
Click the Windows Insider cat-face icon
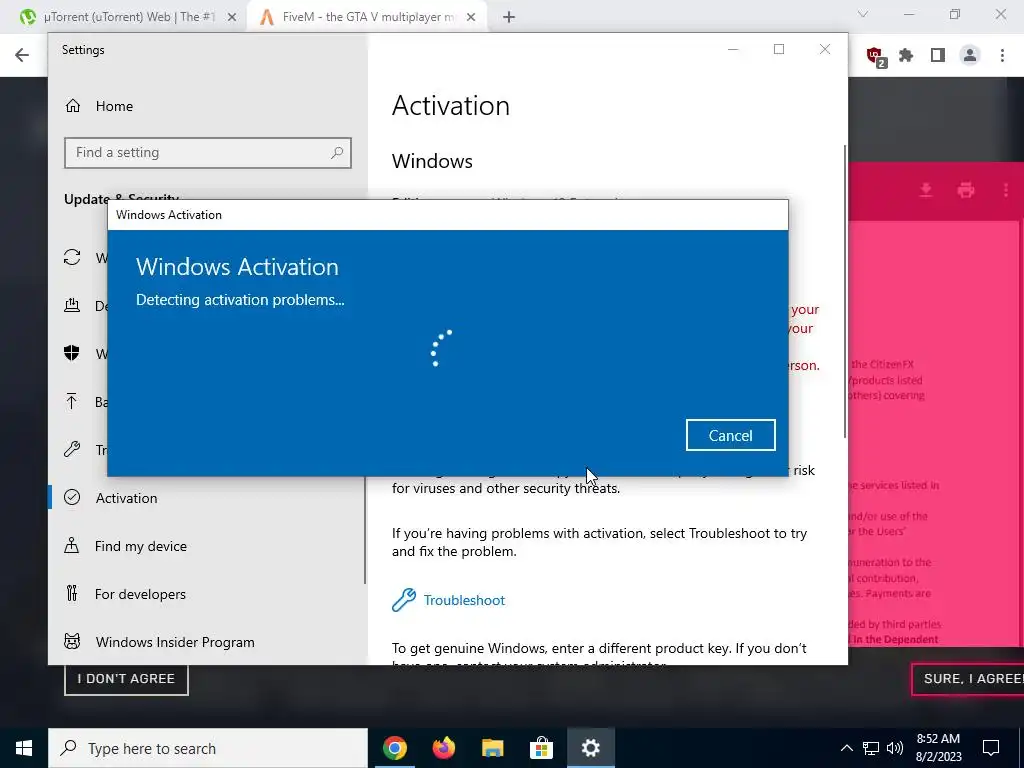coord(72,641)
